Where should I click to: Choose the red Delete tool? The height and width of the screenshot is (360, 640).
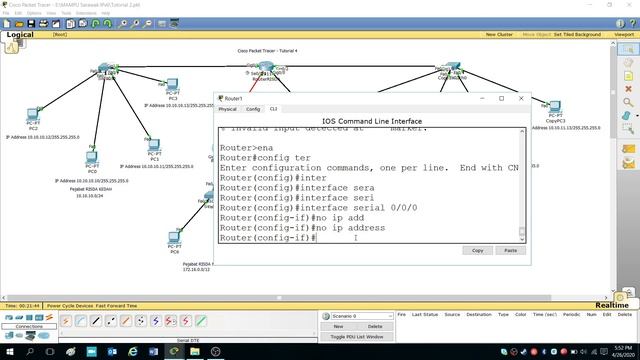pos(628,89)
